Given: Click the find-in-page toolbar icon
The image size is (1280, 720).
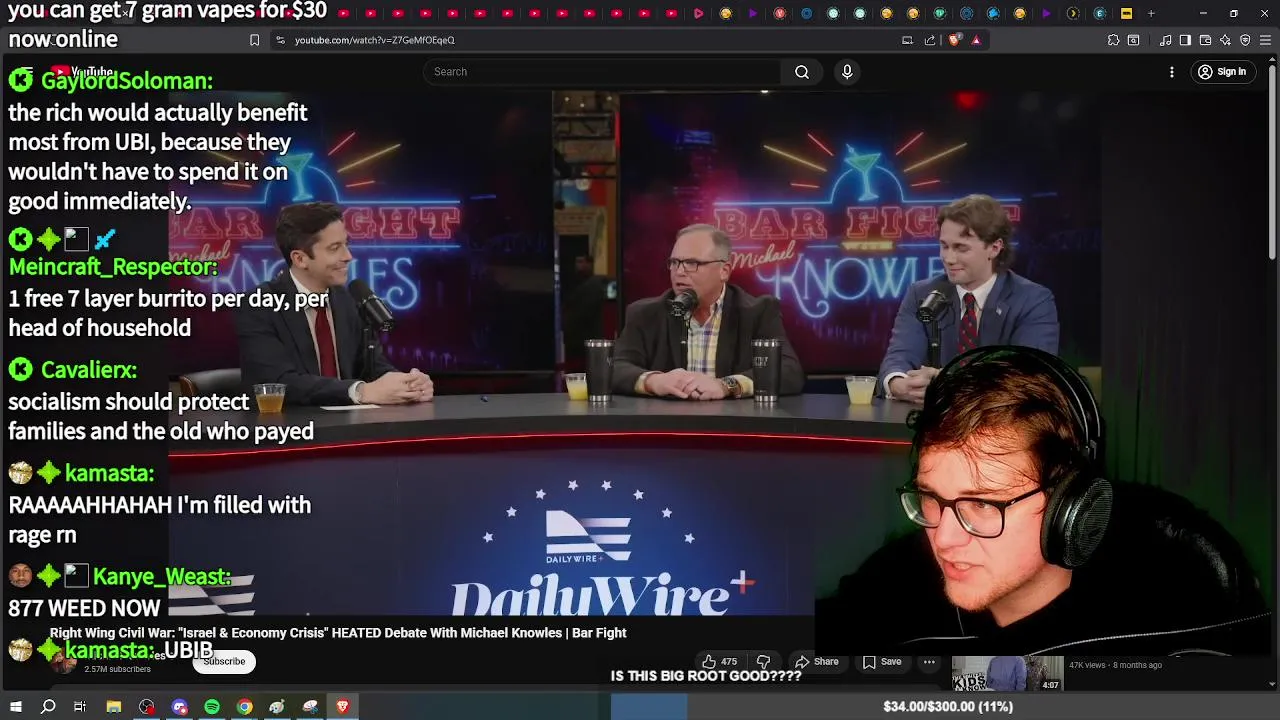Looking at the screenshot, I should point(1133,40).
